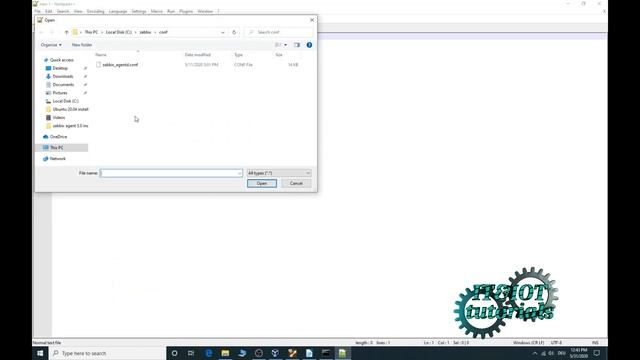
Task: Select This PC breadcrumb segment
Action: (91, 32)
